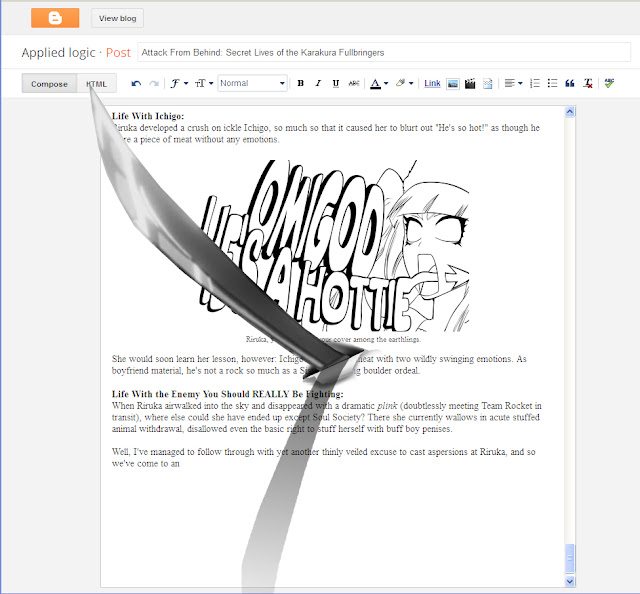This screenshot has width=640, height=594.
Task: Undo the last edit
Action: [x=136, y=84]
